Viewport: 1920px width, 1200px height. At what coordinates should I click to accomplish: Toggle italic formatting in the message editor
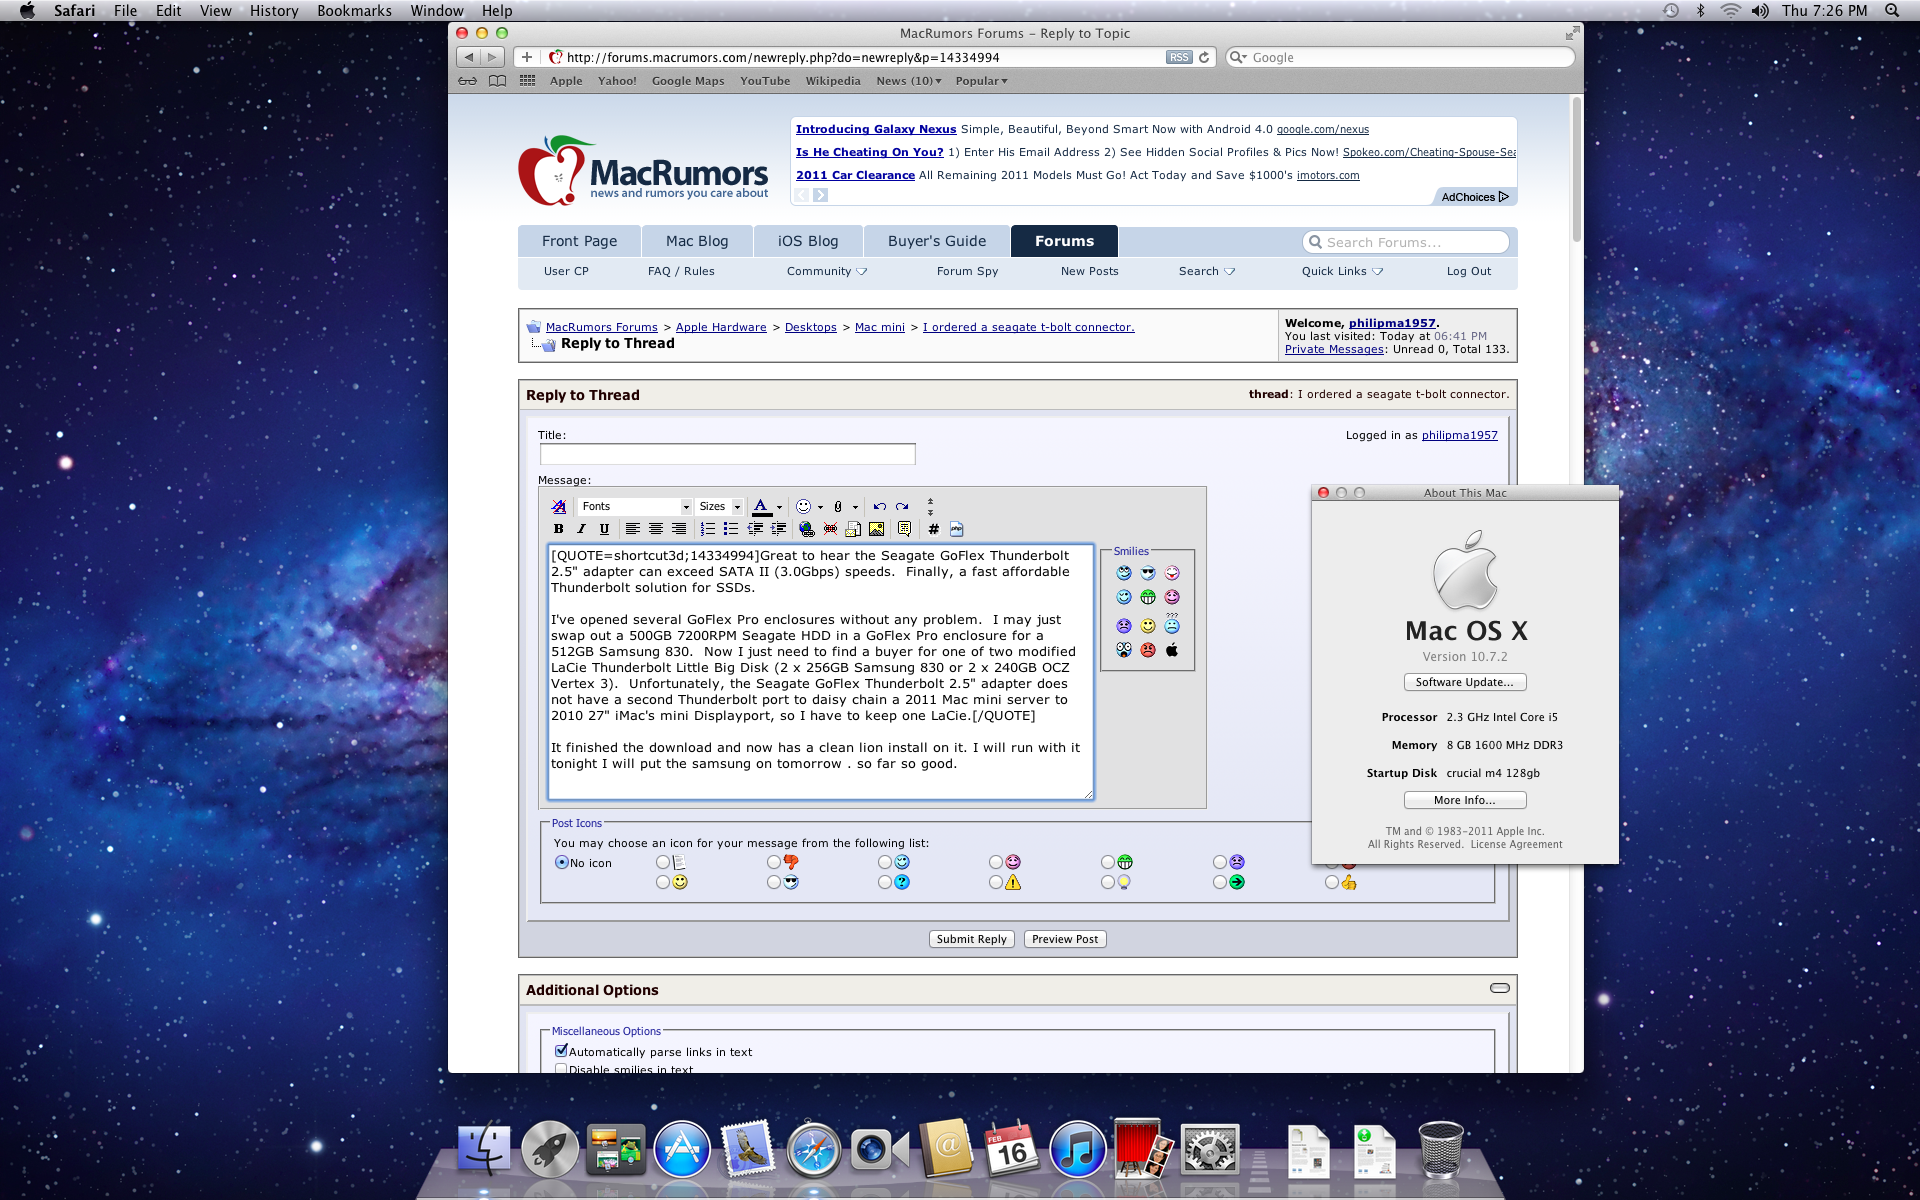click(581, 529)
